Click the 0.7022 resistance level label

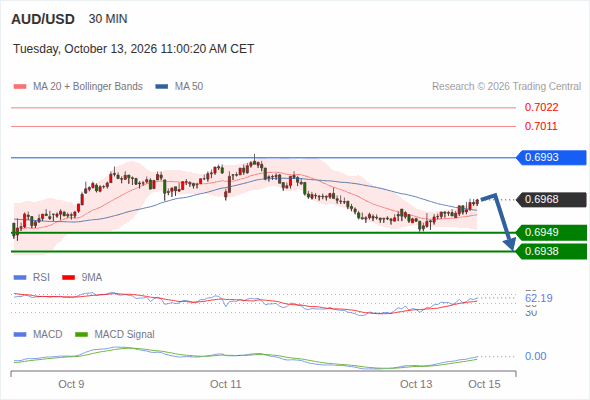[541, 107]
